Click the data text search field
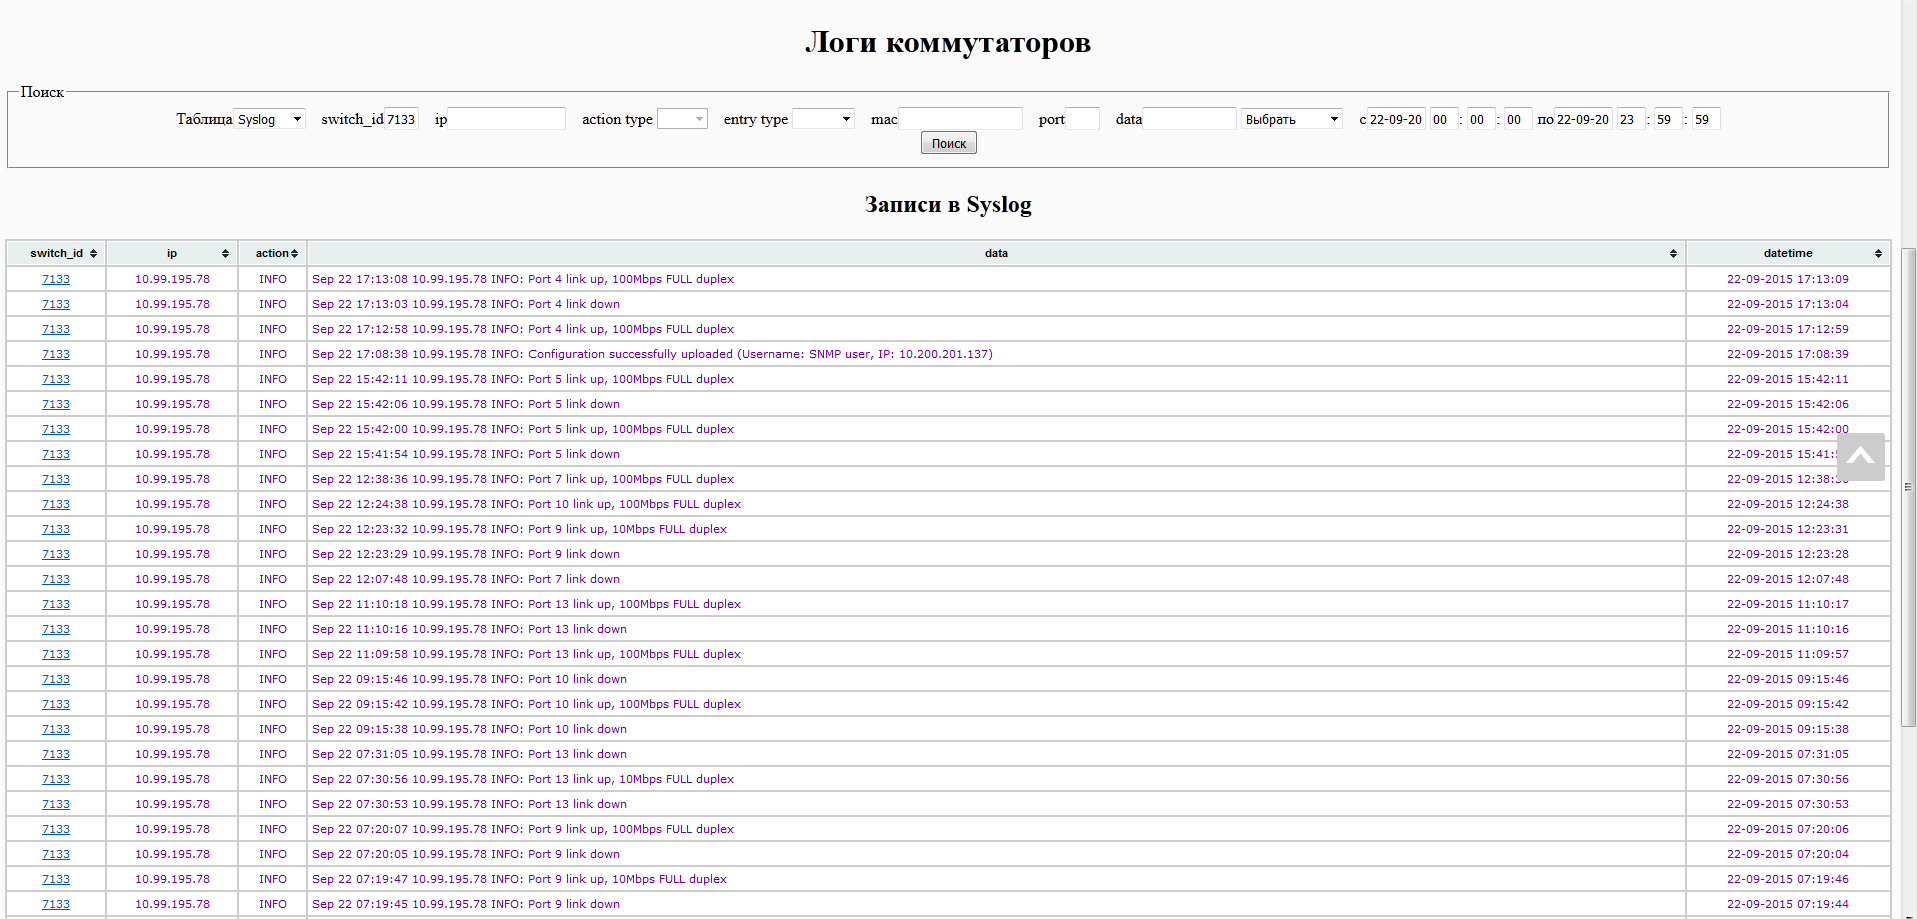Viewport: 1917px width, 919px height. click(1189, 119)
